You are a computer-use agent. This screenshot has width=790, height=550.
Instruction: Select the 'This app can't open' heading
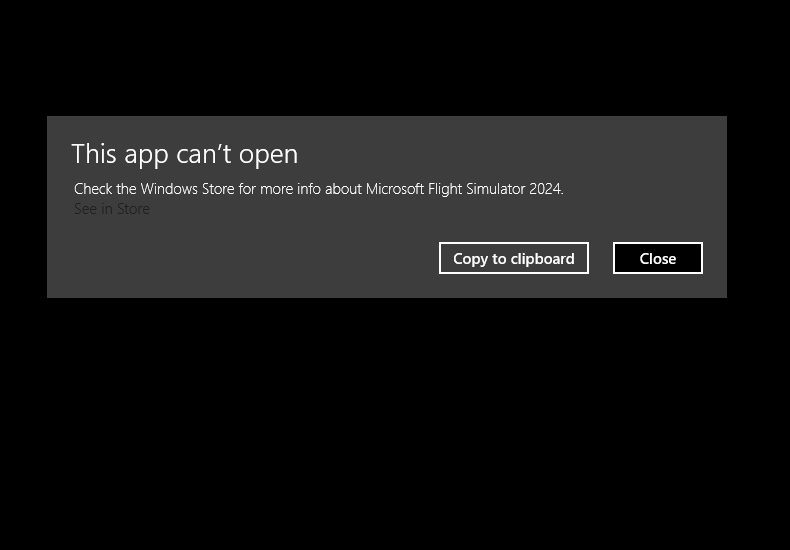[185, 154]
